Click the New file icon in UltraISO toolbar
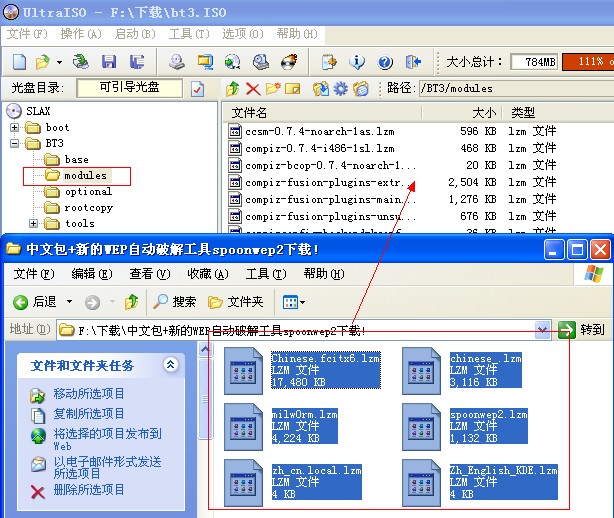 point(19,61)
